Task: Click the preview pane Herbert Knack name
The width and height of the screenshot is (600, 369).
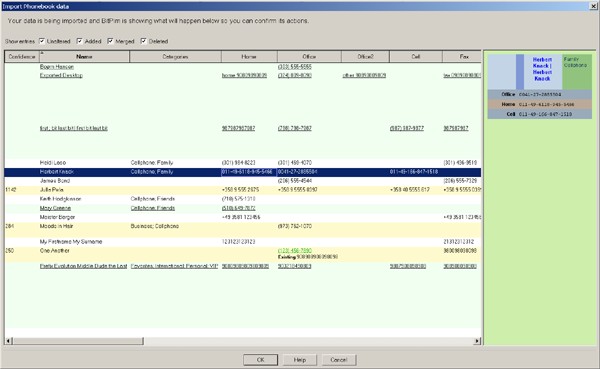Action: [x=542, y=69]
